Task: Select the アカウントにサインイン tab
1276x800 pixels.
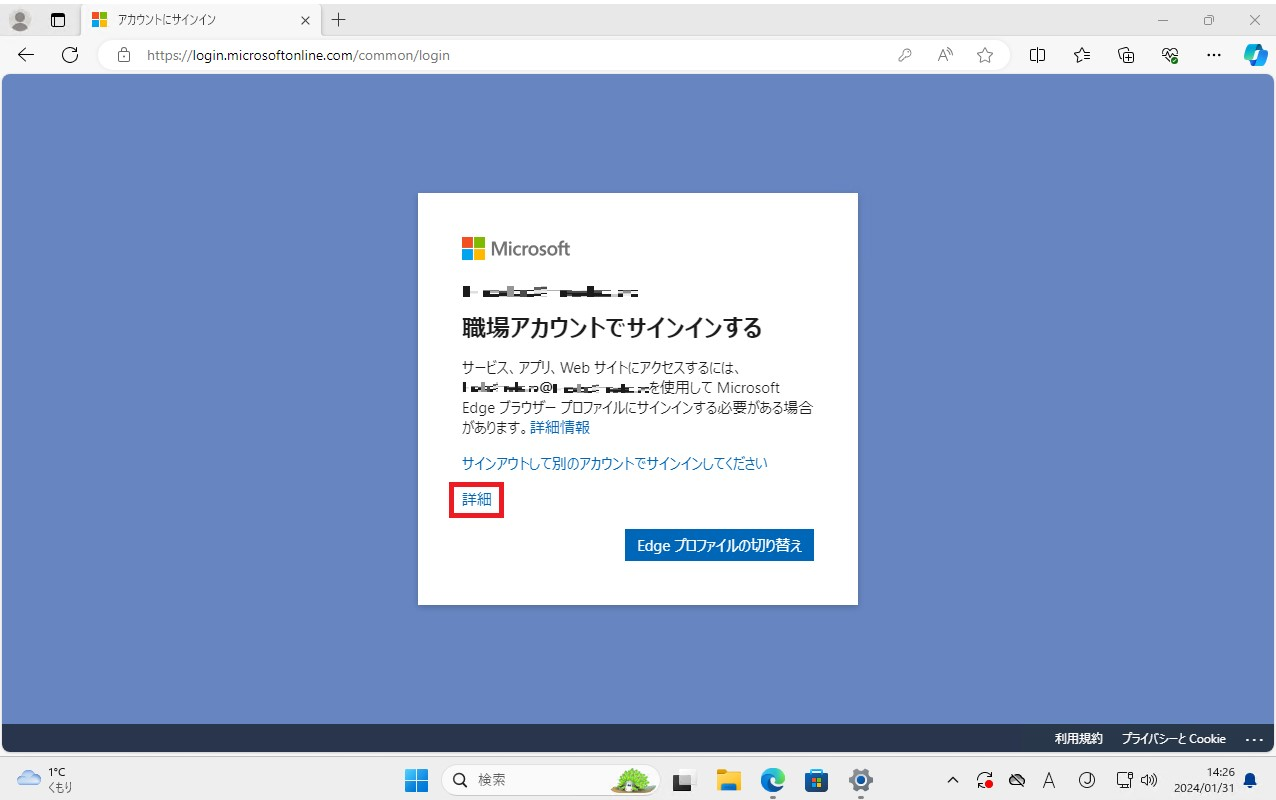Action: pyautogui.click(x=200, y=20)
